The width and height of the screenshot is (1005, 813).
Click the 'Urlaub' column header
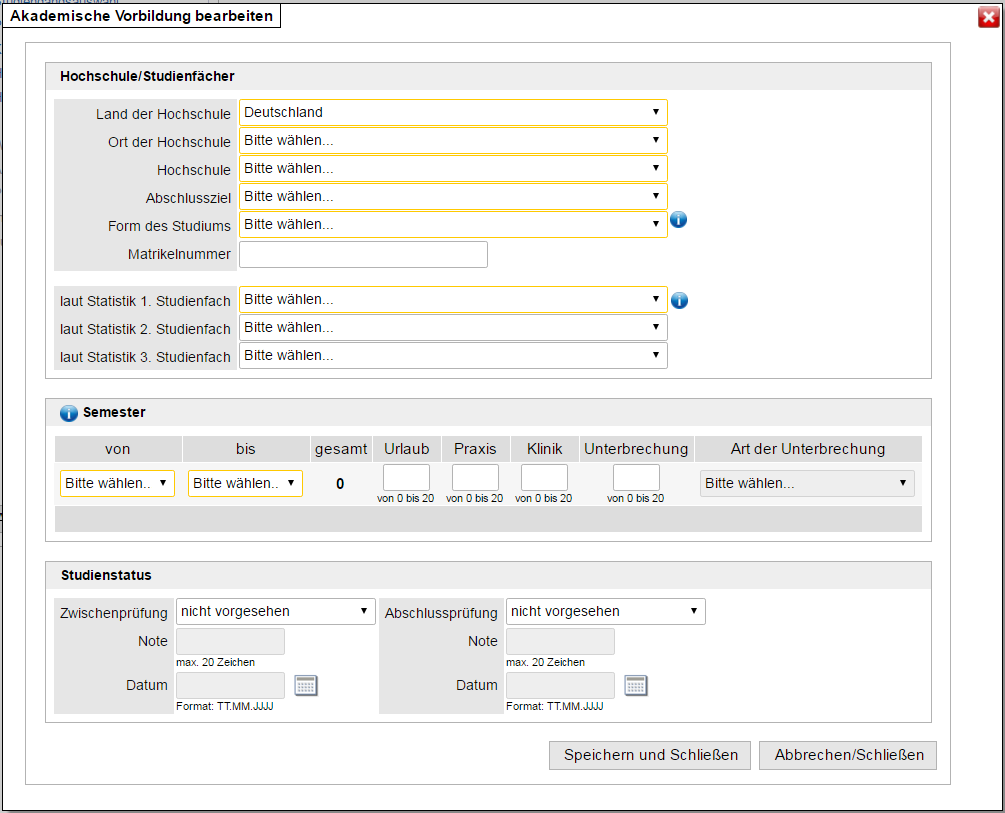point(406,449)
